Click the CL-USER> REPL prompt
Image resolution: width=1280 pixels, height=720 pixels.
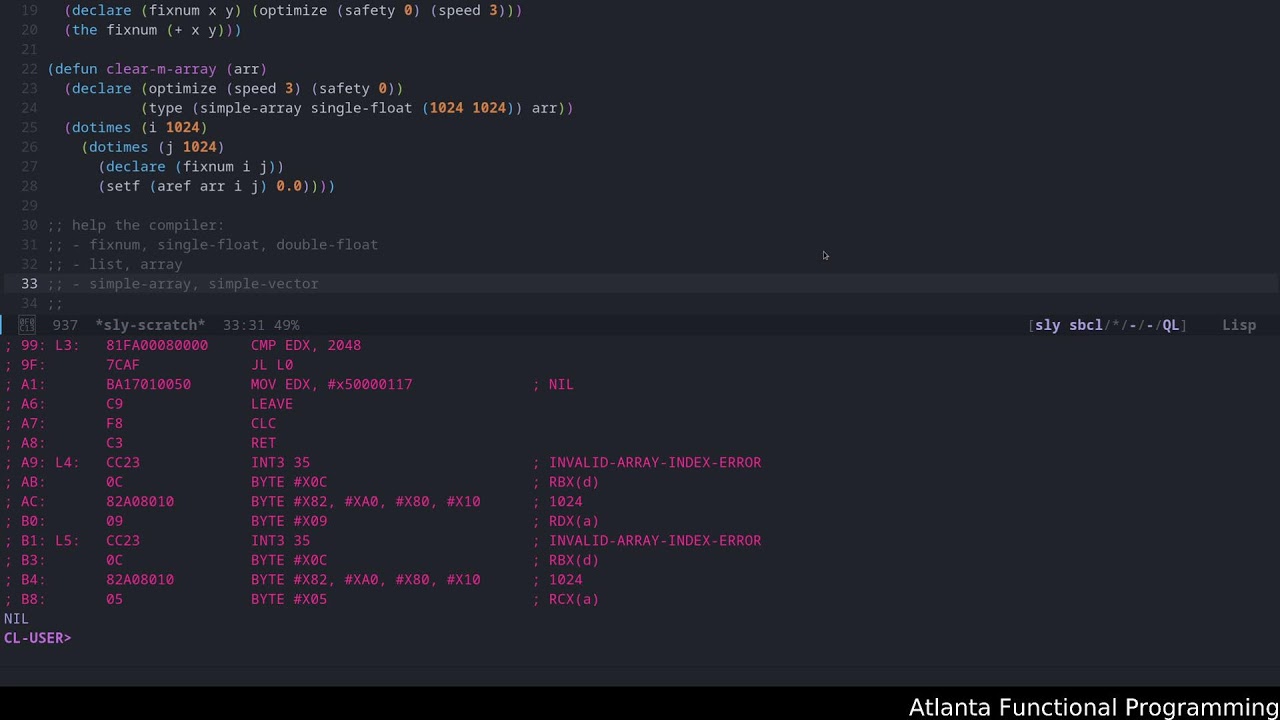[x=38, y=638]
